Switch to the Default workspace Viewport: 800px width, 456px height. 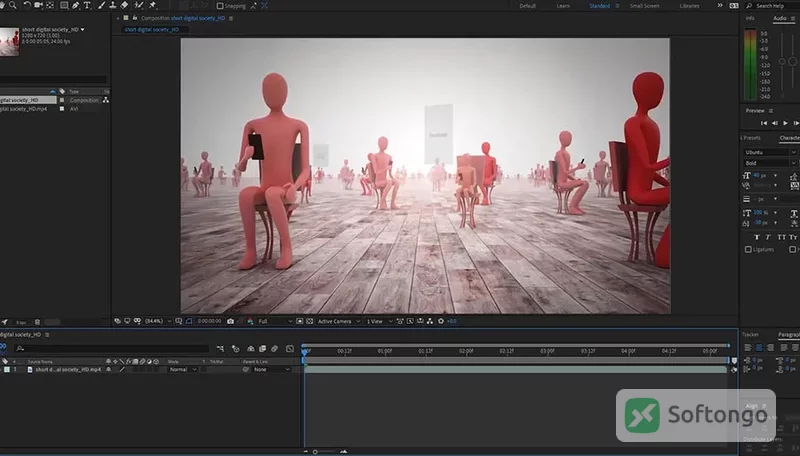(527, 6)
